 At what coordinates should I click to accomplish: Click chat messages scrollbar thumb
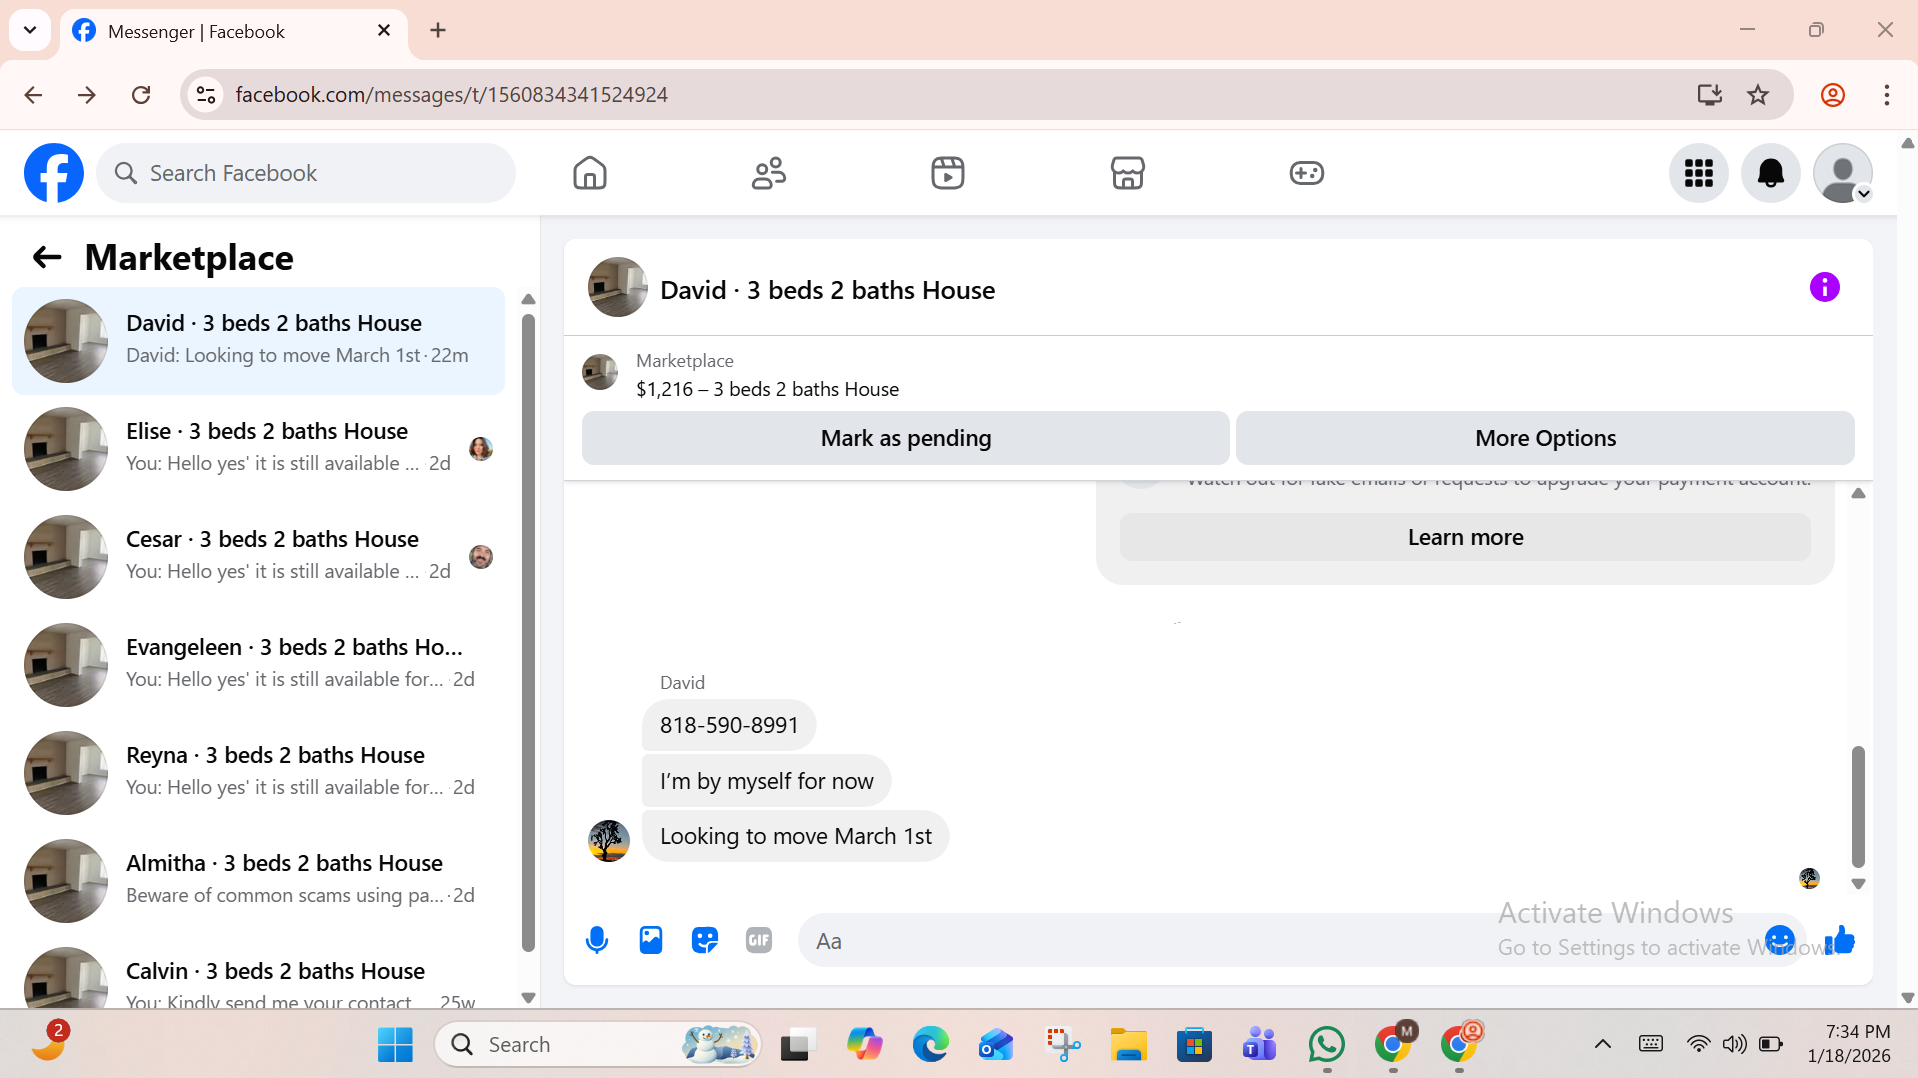(1858, 806)
